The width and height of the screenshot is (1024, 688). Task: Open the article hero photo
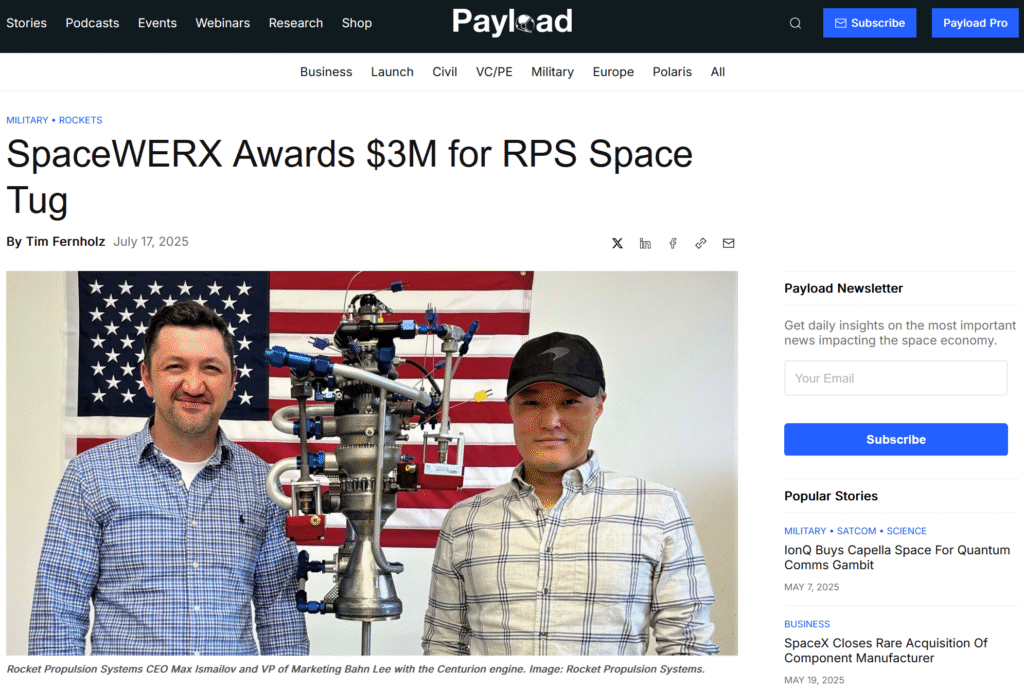pos(372,463)
